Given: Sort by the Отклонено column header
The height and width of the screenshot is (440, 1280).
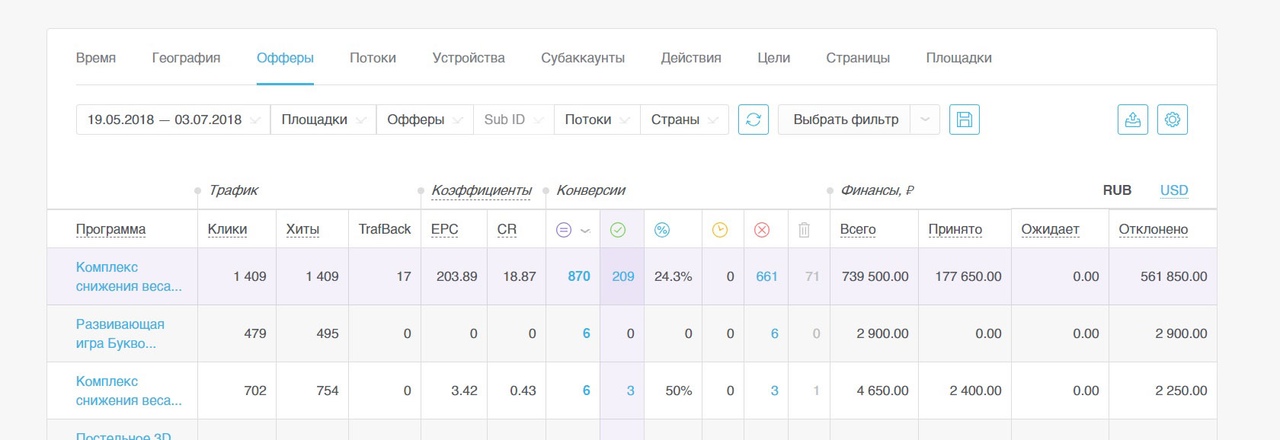Looking at the screenshot, I should (1154, 230).
